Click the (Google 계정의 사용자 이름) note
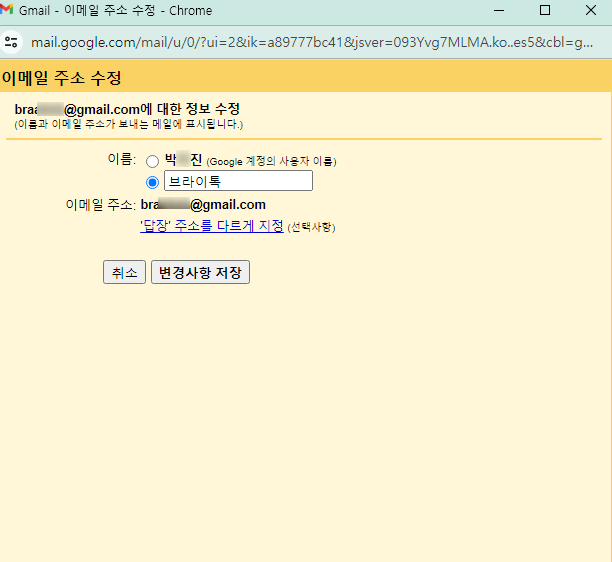 (271, 161)
